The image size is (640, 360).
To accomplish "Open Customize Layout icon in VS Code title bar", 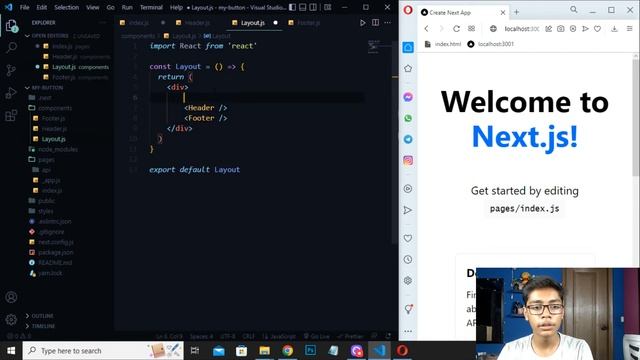I will tap(327, 7).
